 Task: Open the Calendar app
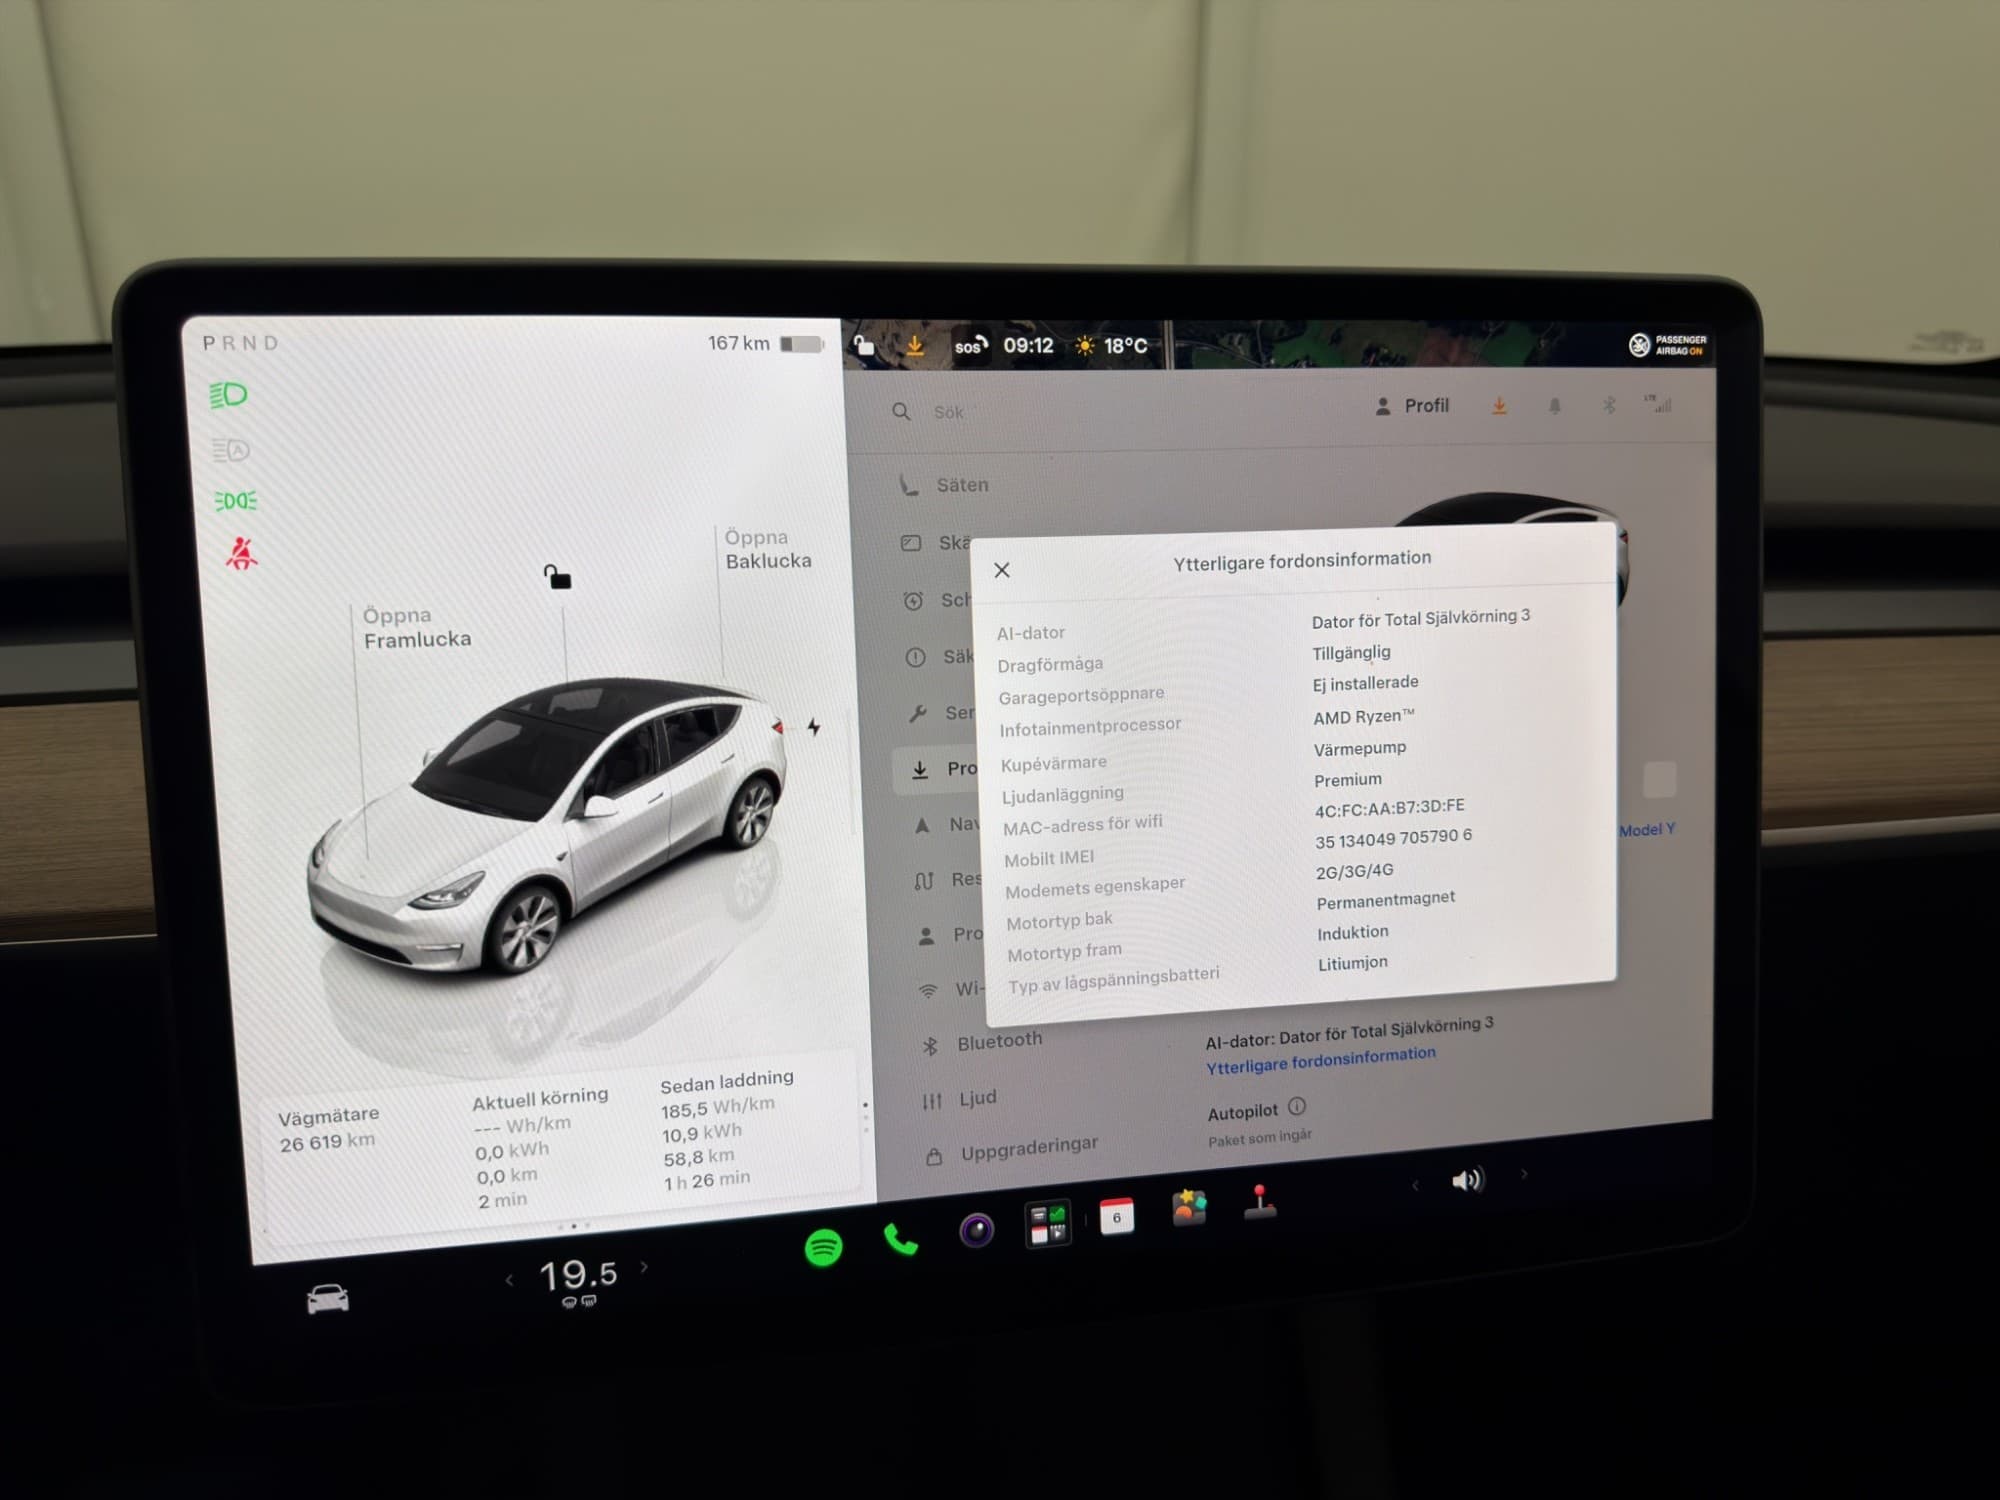pyautogui.click(x=1116, y=1216)
